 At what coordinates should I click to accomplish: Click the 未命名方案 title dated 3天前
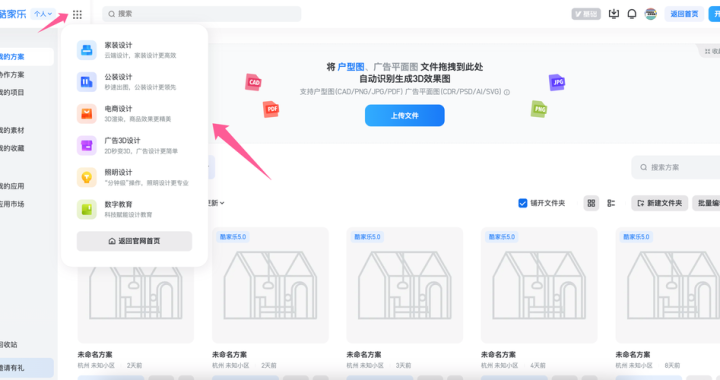coord(364,354)
